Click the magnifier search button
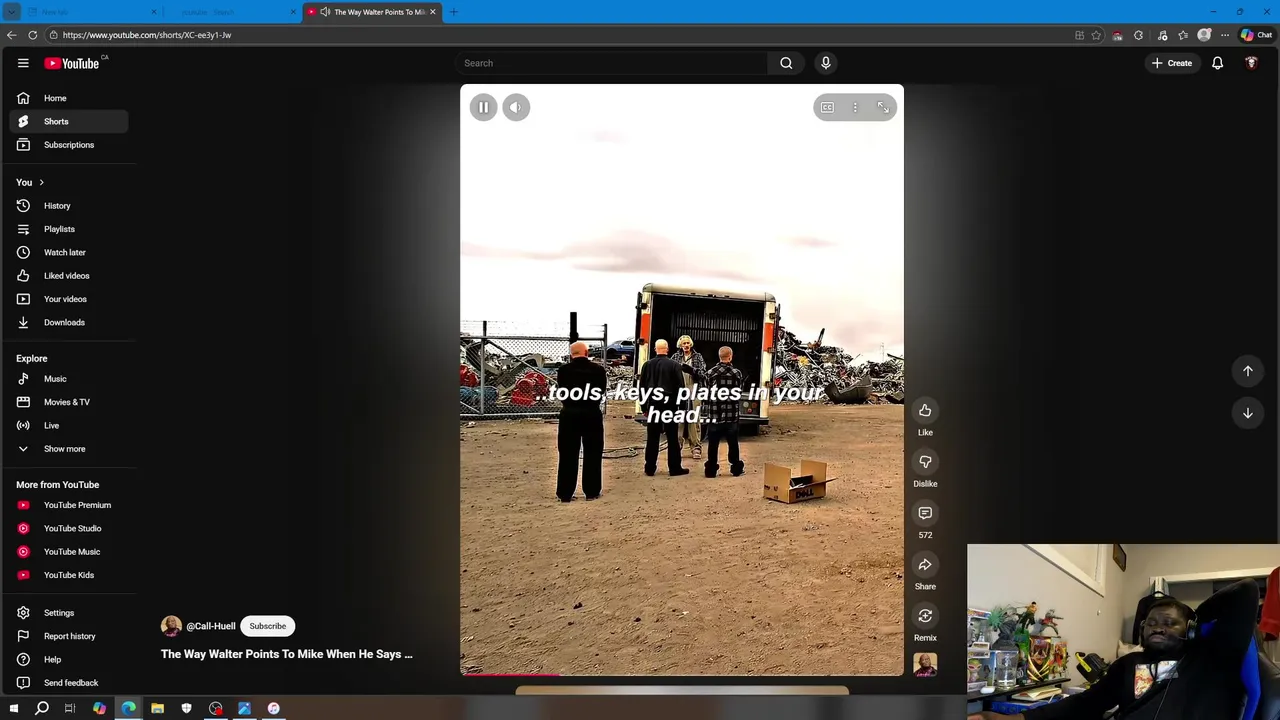The width and height of the screenshot is (1280, 720). click(x=786, y=63)
